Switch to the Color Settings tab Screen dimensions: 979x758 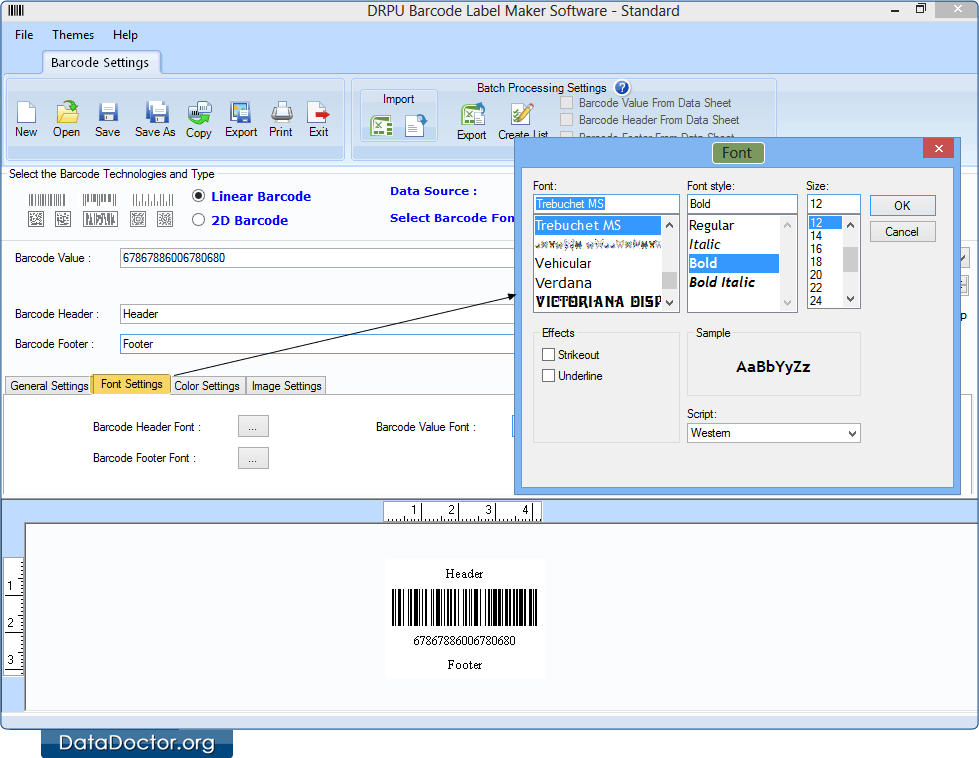(207, 386)
